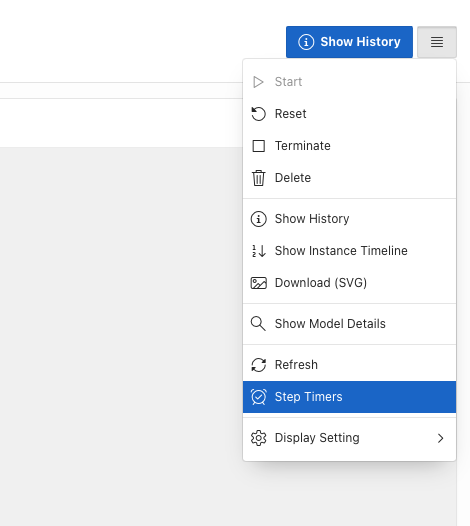Click the Delete trash can icon
Image resolution: width=470 pixels, height=526 pixels.
[258, 178]
